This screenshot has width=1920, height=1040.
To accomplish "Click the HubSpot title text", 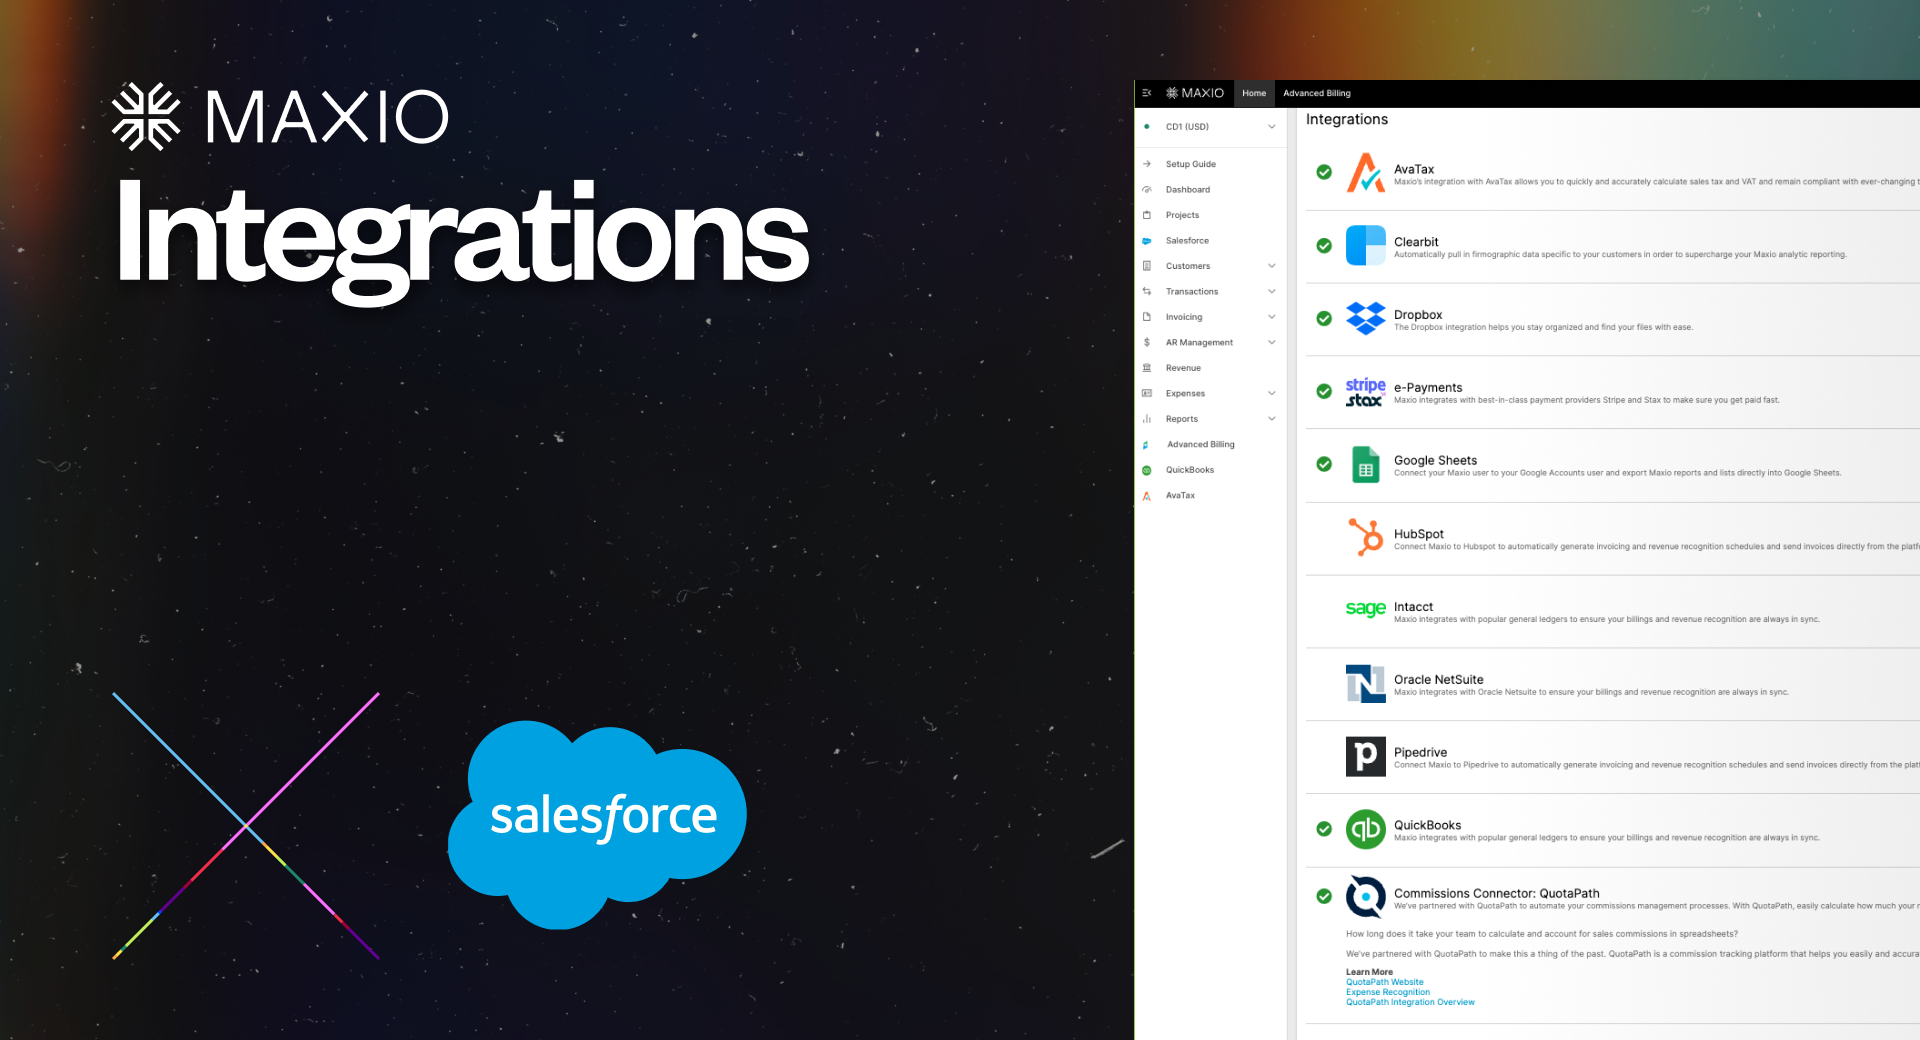I will pyautogui.click(x=1418, y=534).
